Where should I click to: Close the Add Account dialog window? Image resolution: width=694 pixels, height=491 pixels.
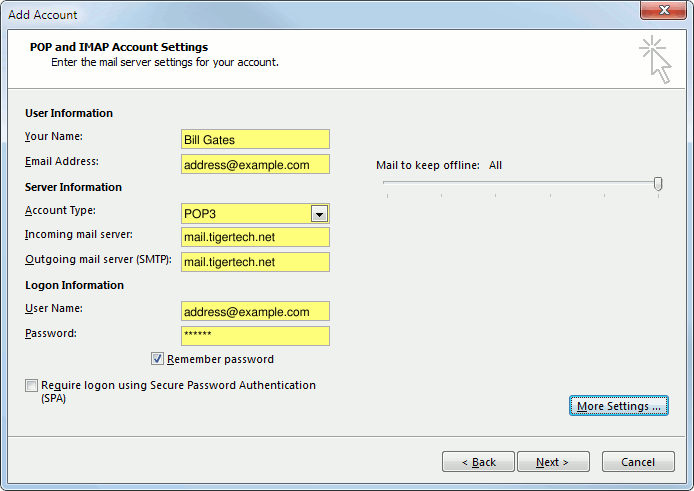pyautogui.click(x=663, y=13)
